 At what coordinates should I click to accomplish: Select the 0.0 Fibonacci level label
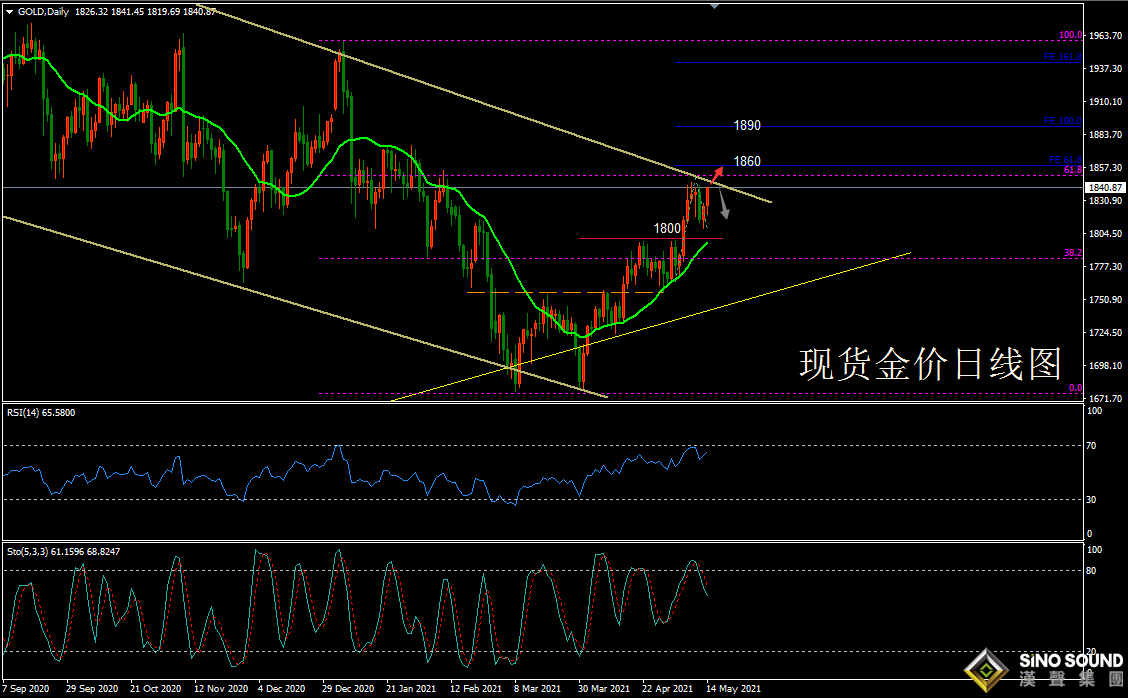click(1075, 388)
